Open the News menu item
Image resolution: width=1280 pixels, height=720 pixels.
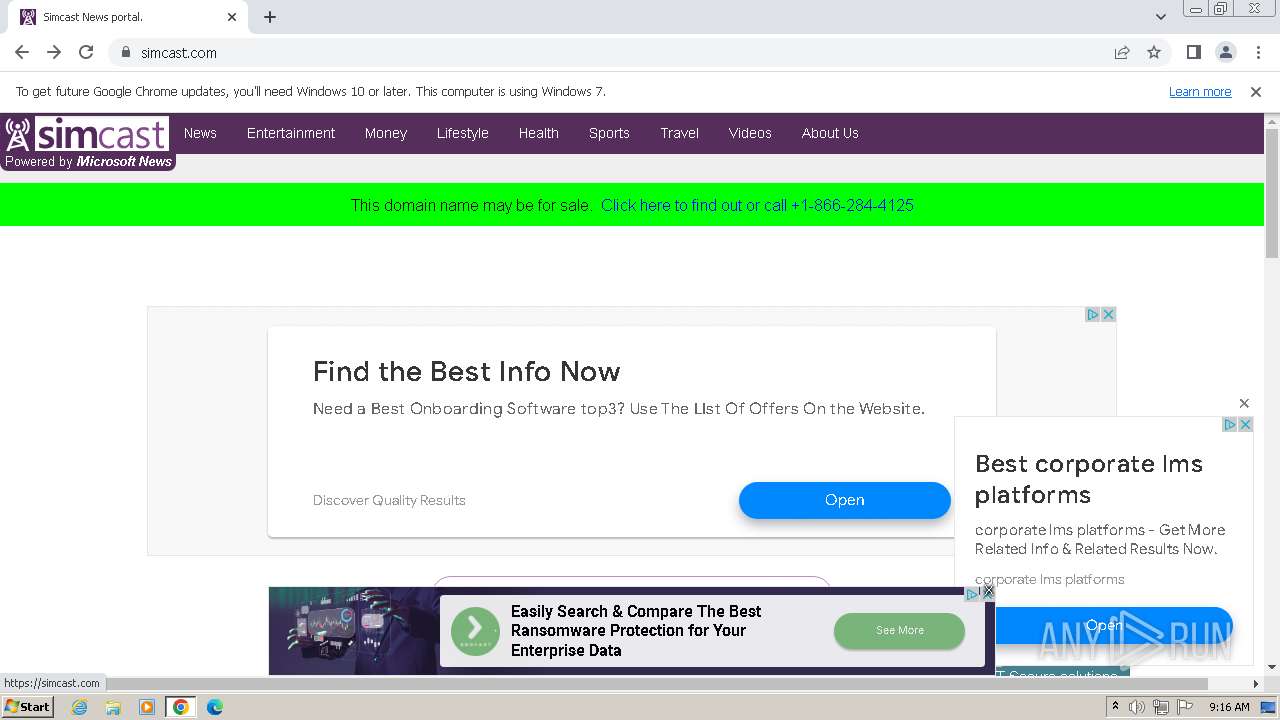tap(200, 133)
